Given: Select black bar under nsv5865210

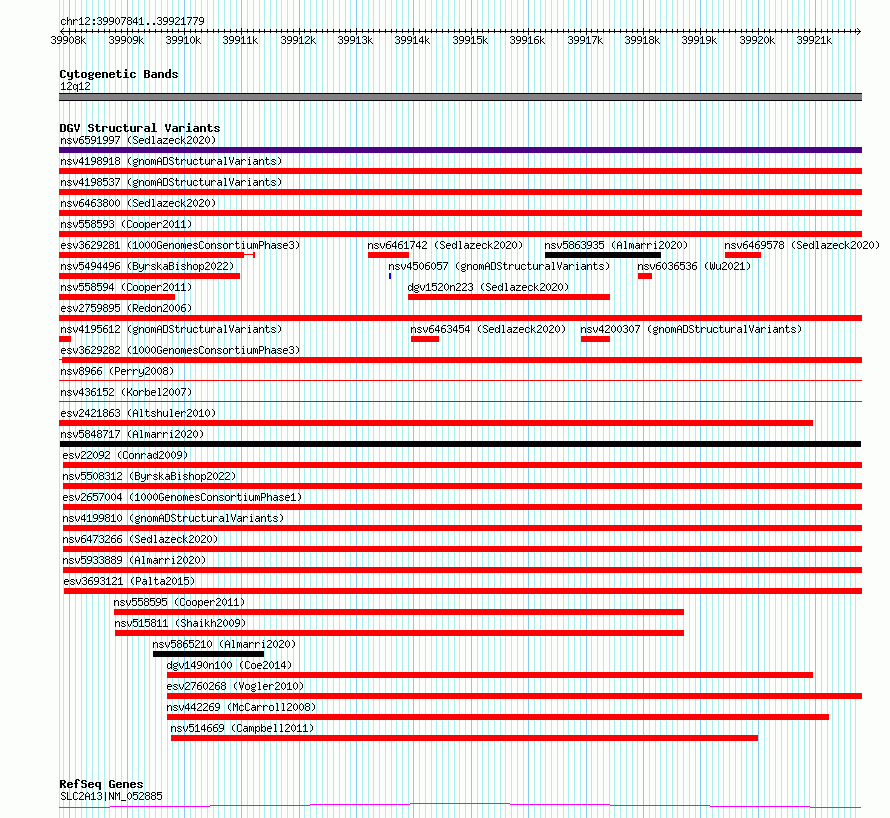Looking at the screenshot, I should click(208, 654).
